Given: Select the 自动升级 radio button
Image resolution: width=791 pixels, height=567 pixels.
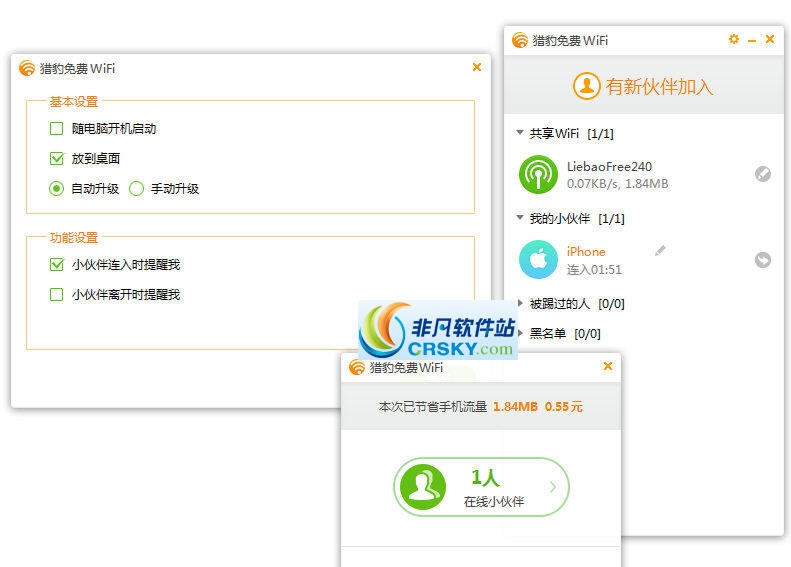Looking at the screenshot, I should tap(56, 189).
